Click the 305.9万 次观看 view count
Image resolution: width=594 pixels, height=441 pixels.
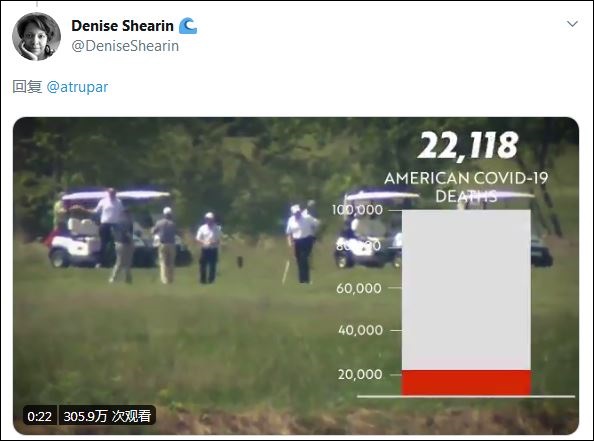tap(107, 416)
